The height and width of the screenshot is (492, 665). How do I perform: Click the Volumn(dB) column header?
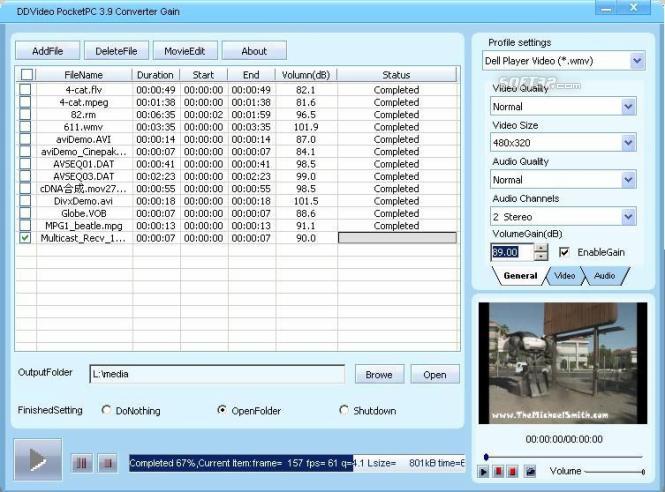pos(306,75)
